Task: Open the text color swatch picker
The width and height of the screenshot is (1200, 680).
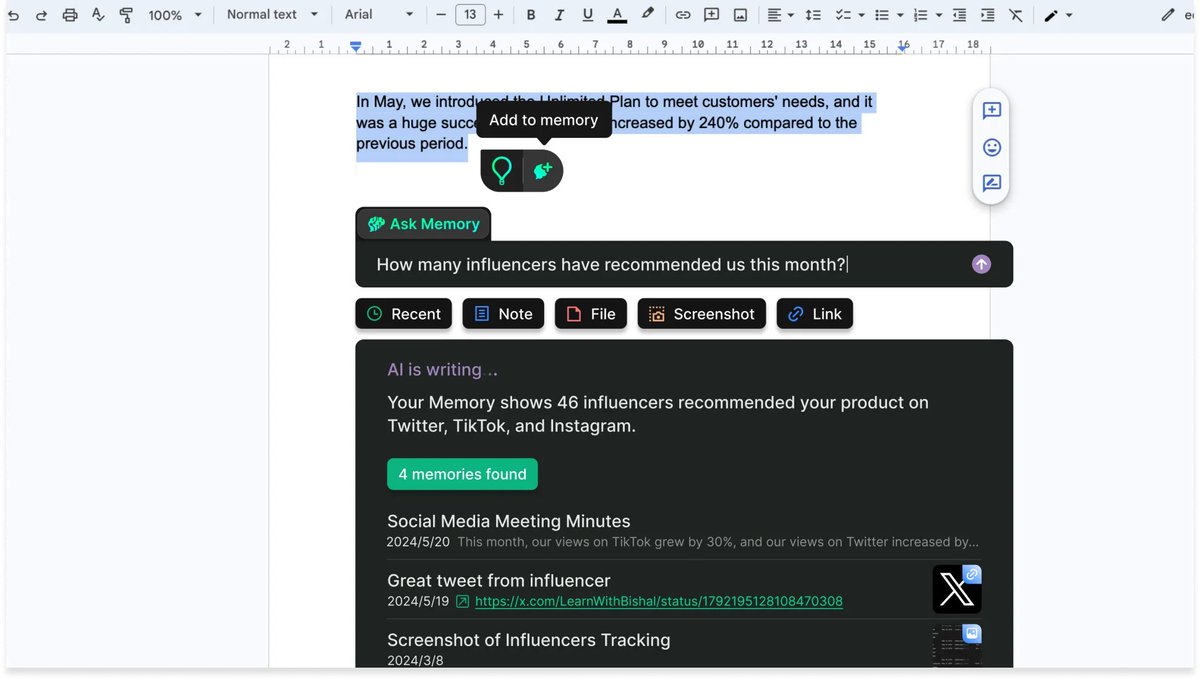Action: (617, 14)
